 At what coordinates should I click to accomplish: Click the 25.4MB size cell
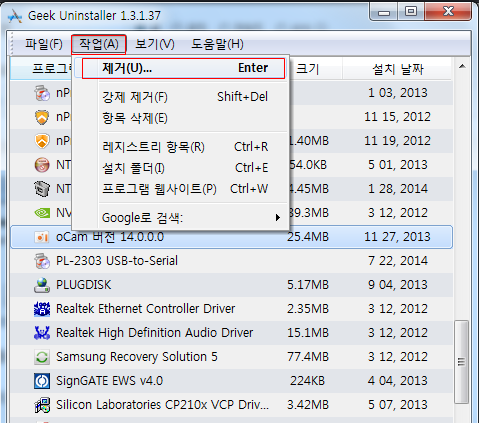coord(308,237)
